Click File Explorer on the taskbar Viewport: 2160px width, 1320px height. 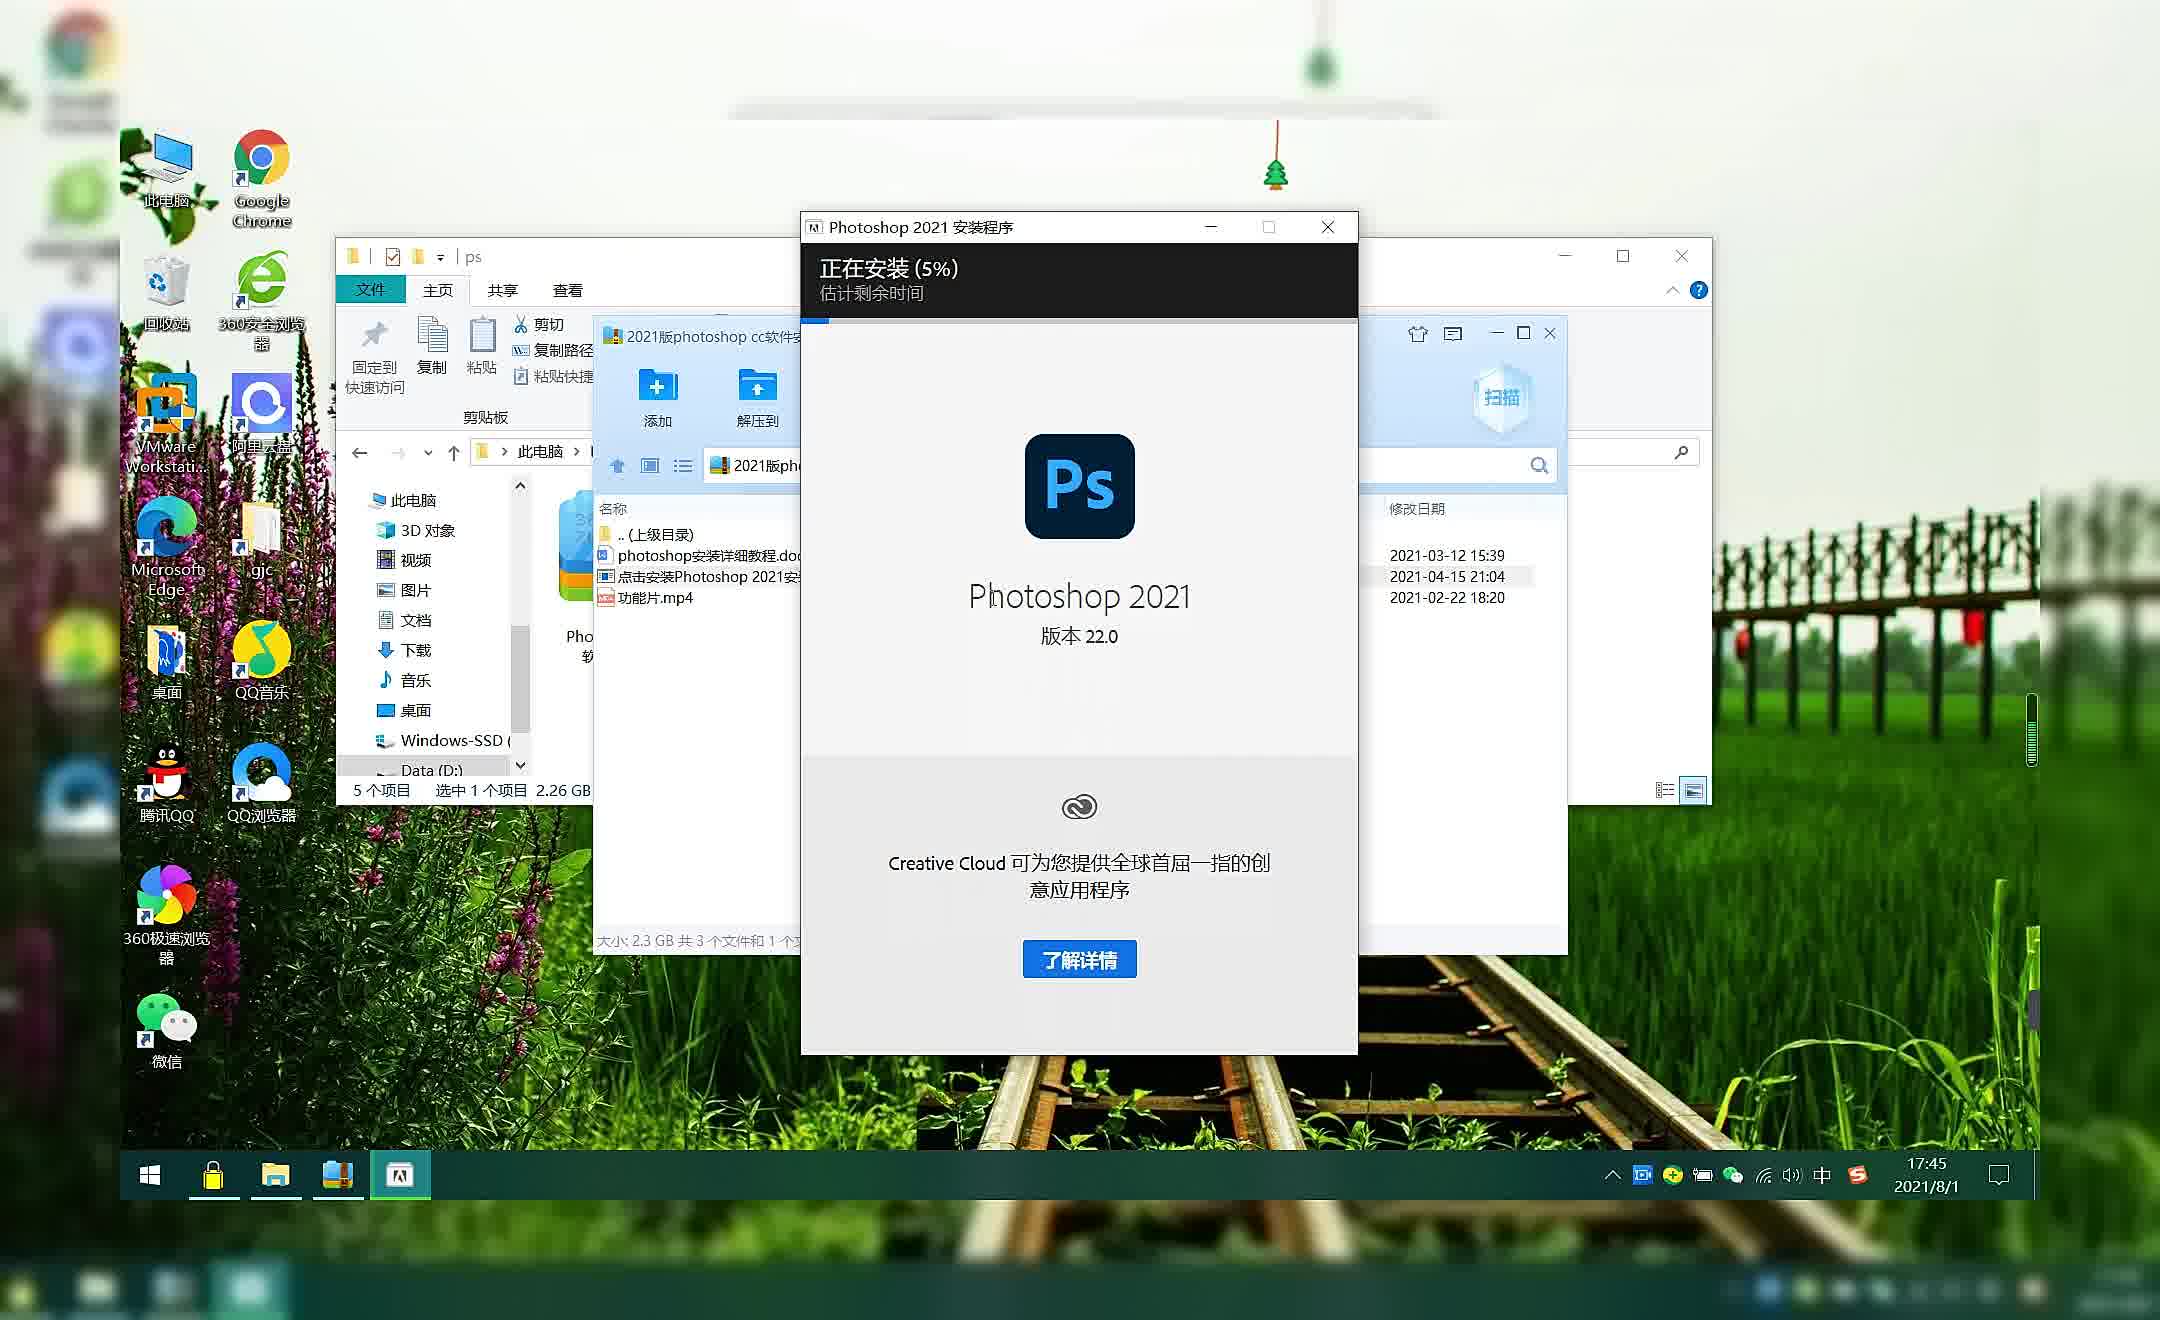click(x=275, y=1175)
